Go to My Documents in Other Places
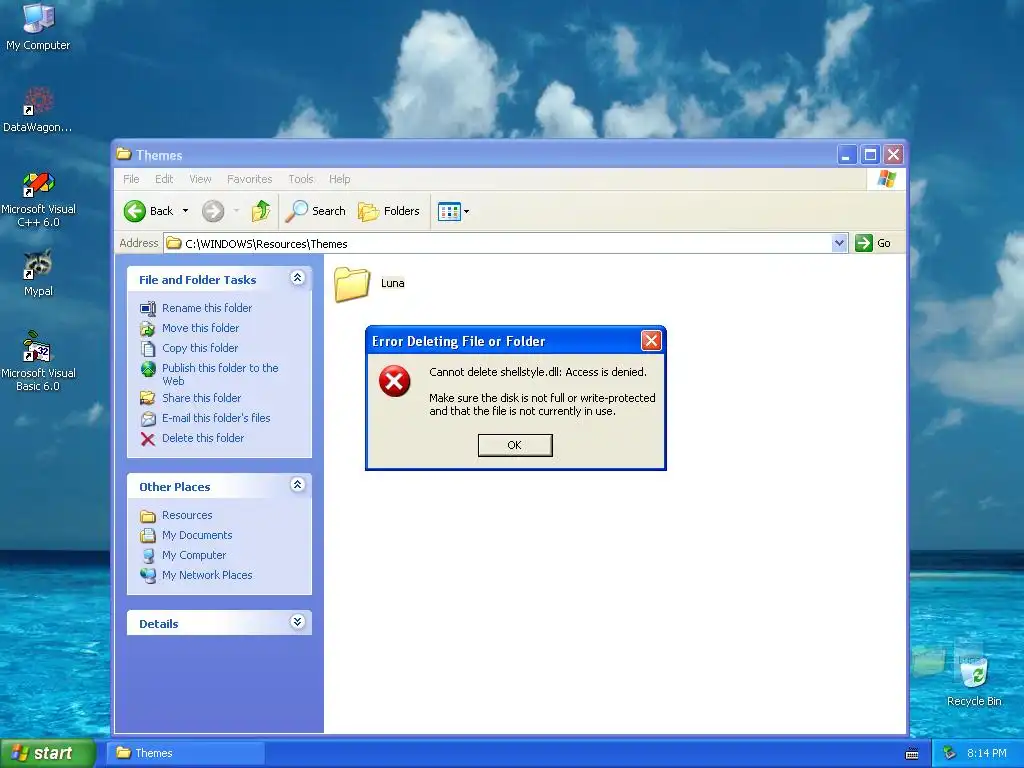This screenshot has width=1024, height=768. tap(197, 535)
